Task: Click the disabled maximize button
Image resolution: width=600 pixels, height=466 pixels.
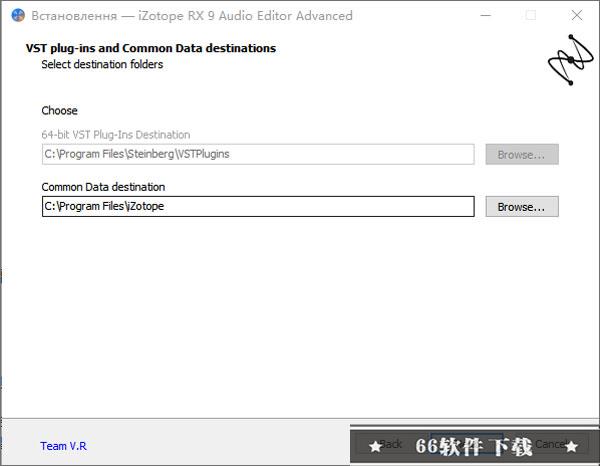Action: (x=530, y=15)
